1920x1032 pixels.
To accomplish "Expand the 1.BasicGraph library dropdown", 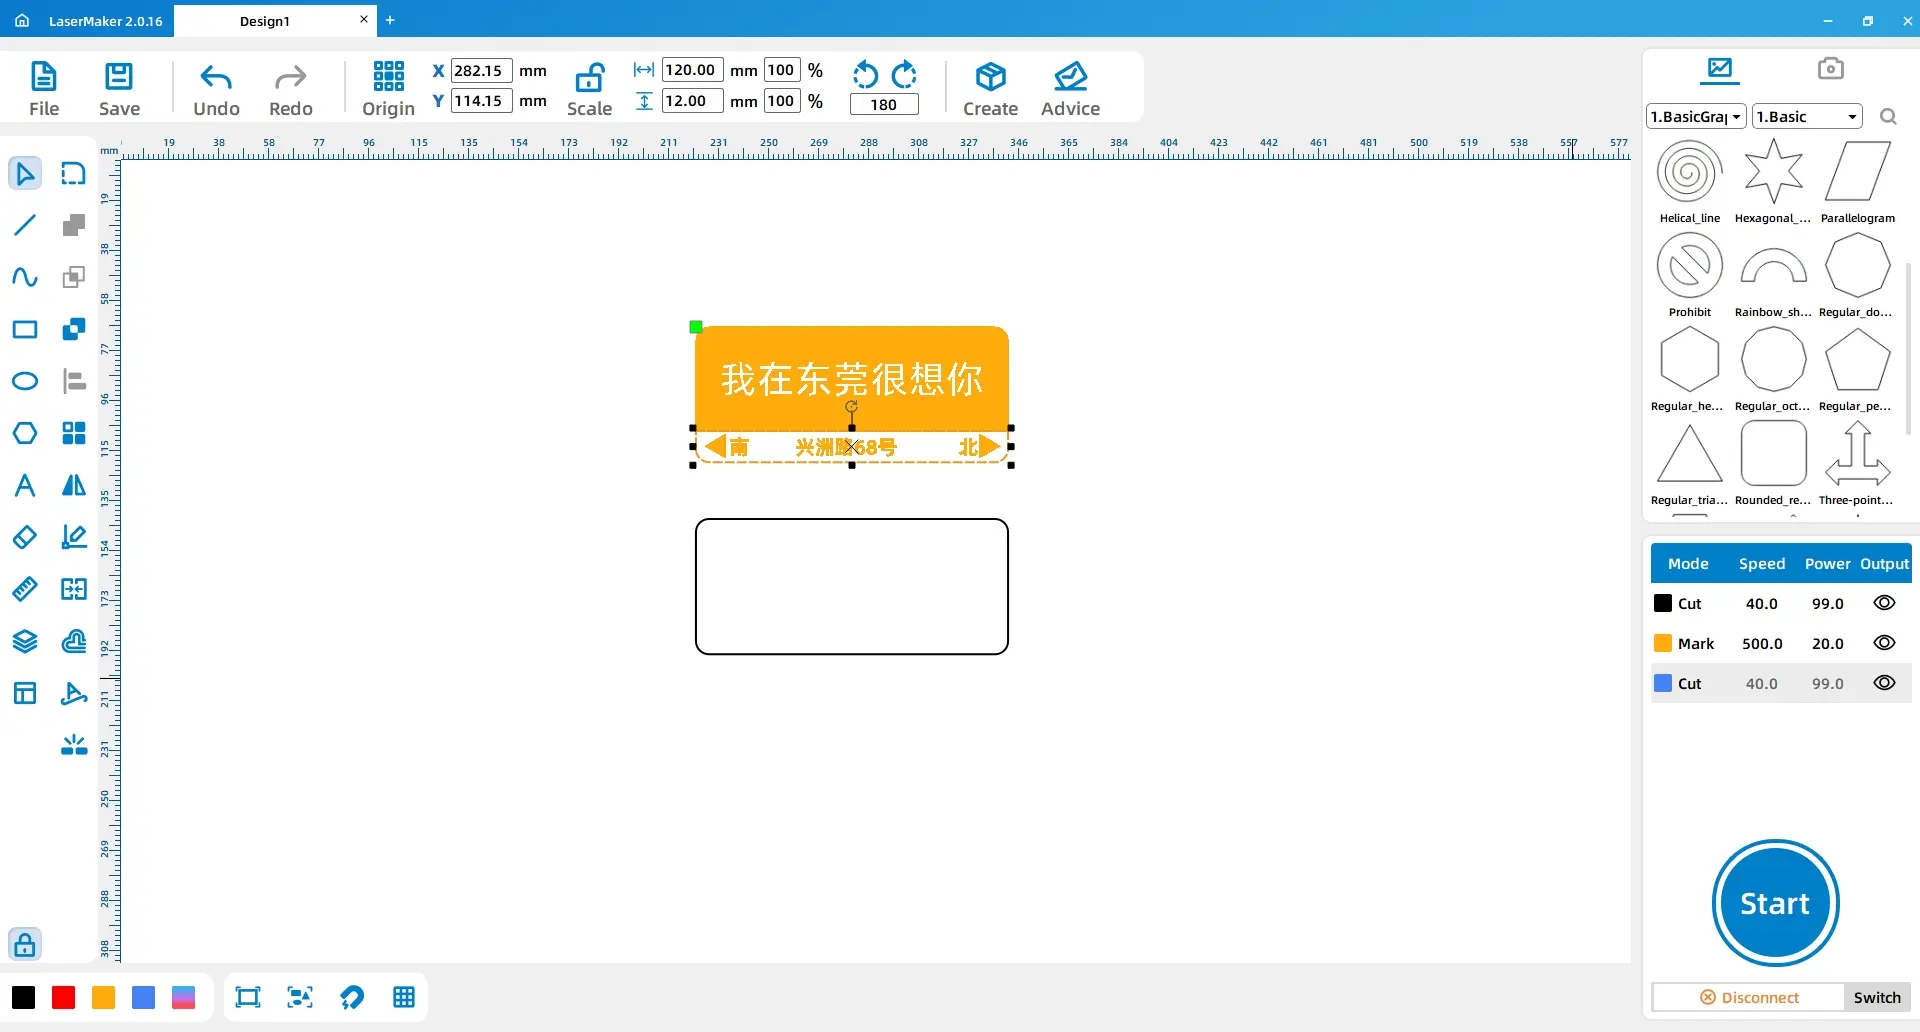I will click(x=1696, y=116).
